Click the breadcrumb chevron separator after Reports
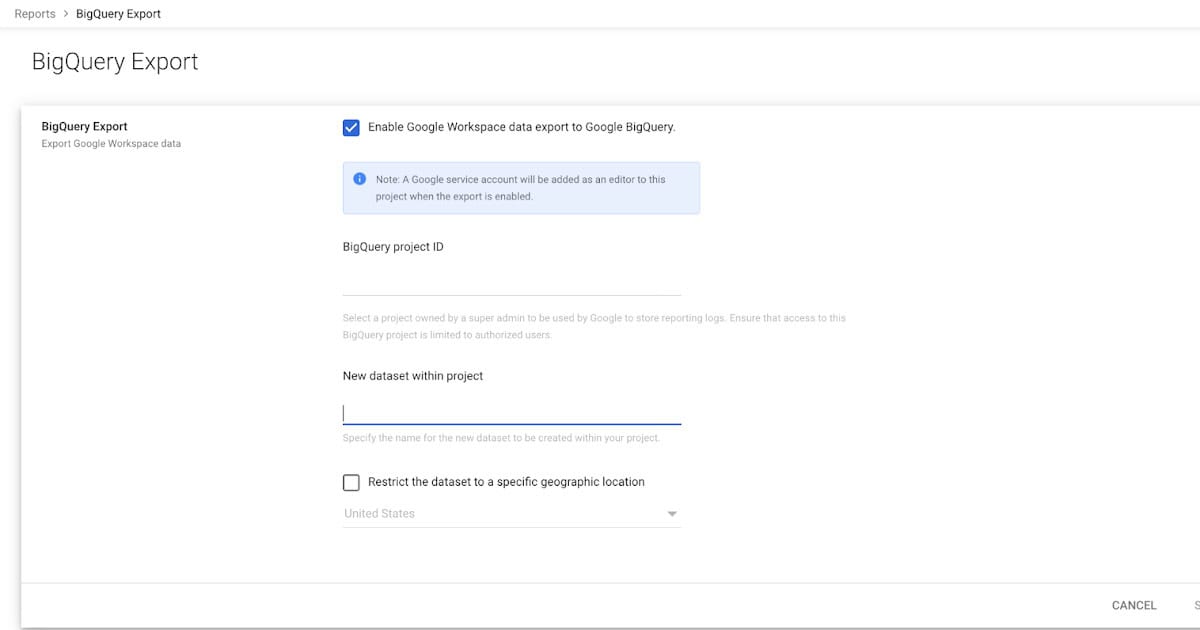Screen dimensions: 1200x630 (66, 14)
